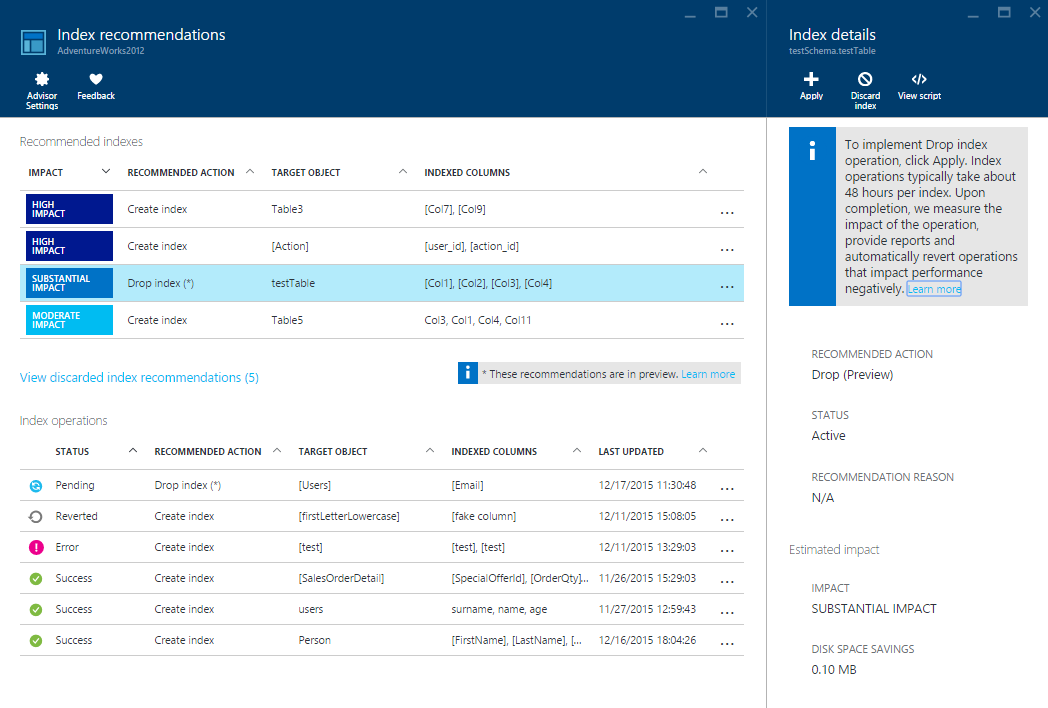Sort by Last Updated column header

[630, 452]
